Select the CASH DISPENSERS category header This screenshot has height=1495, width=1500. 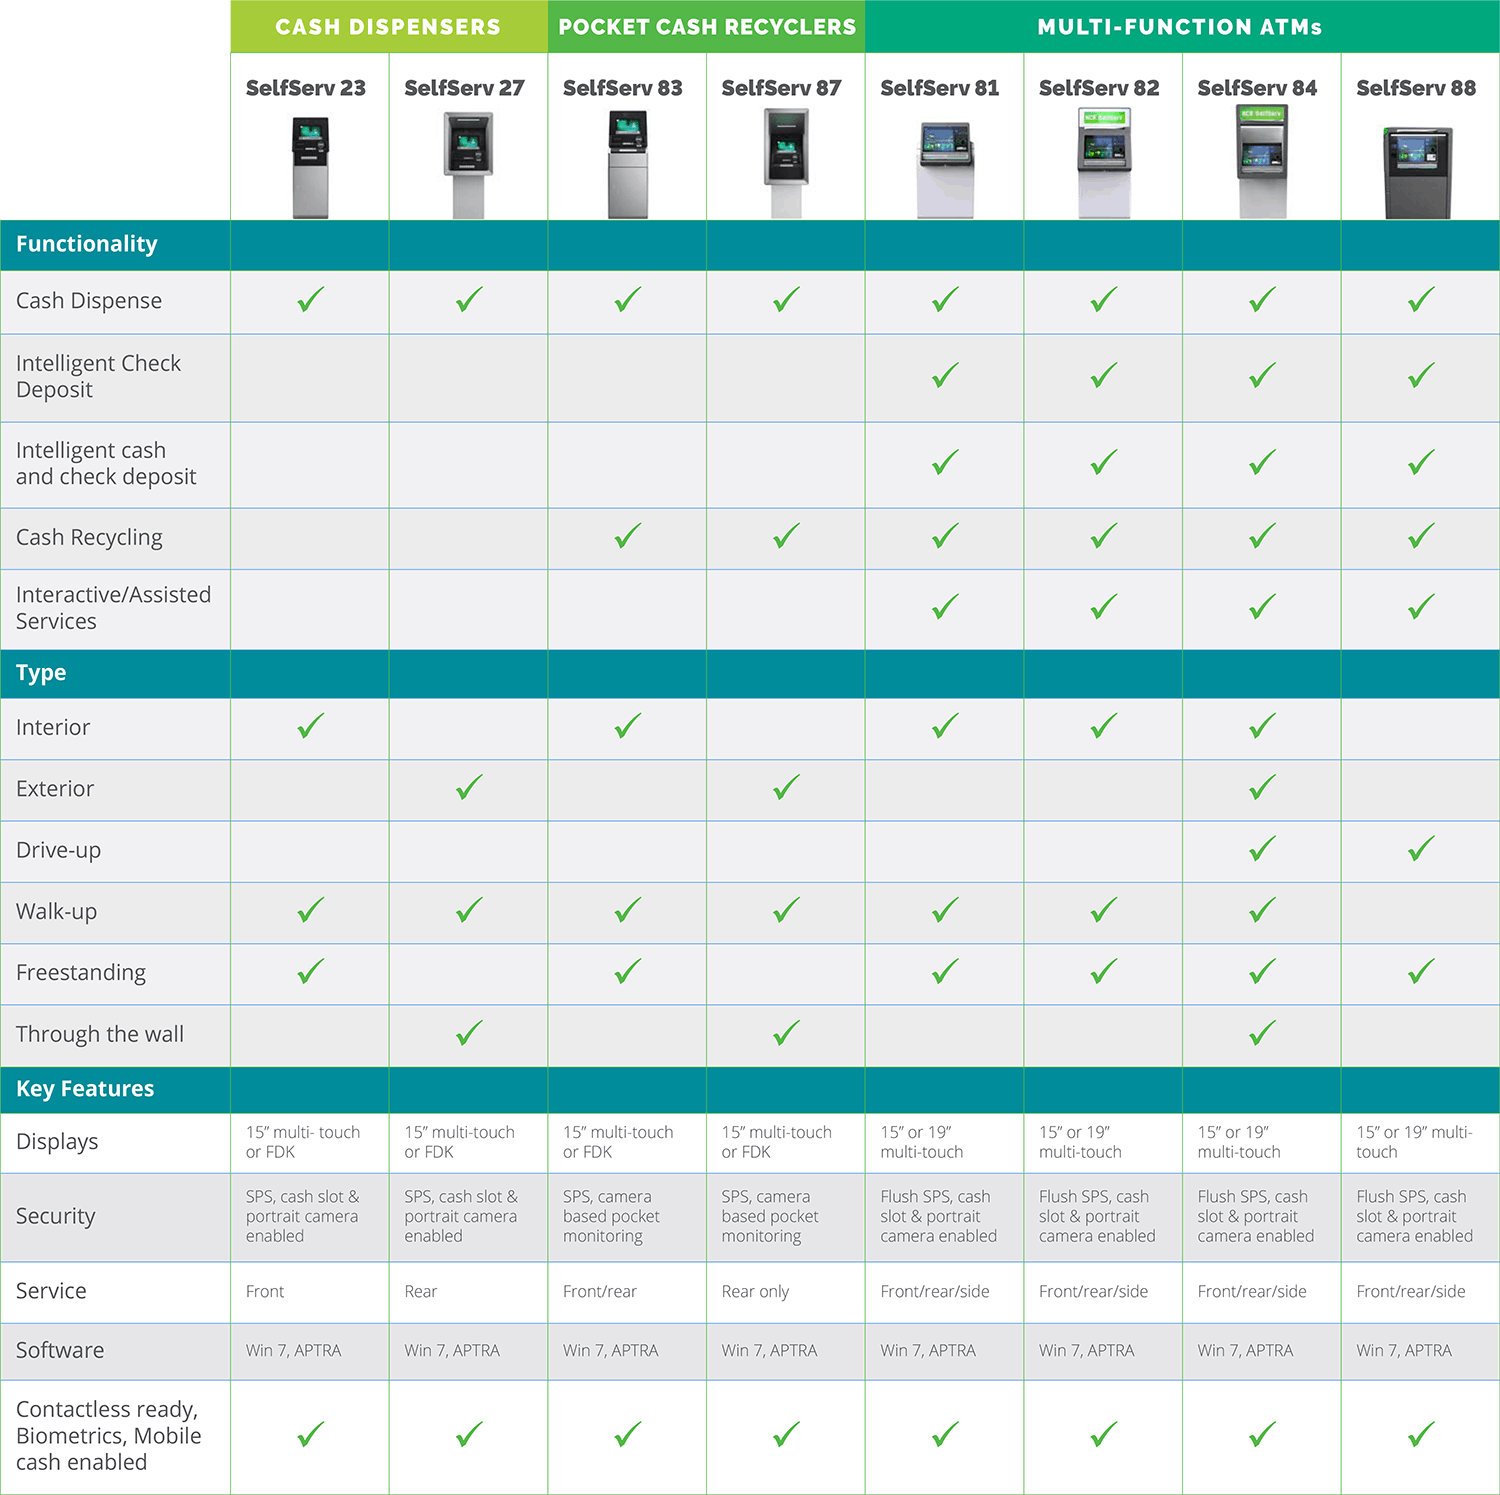pyautogui.click(x=389, y=27)
